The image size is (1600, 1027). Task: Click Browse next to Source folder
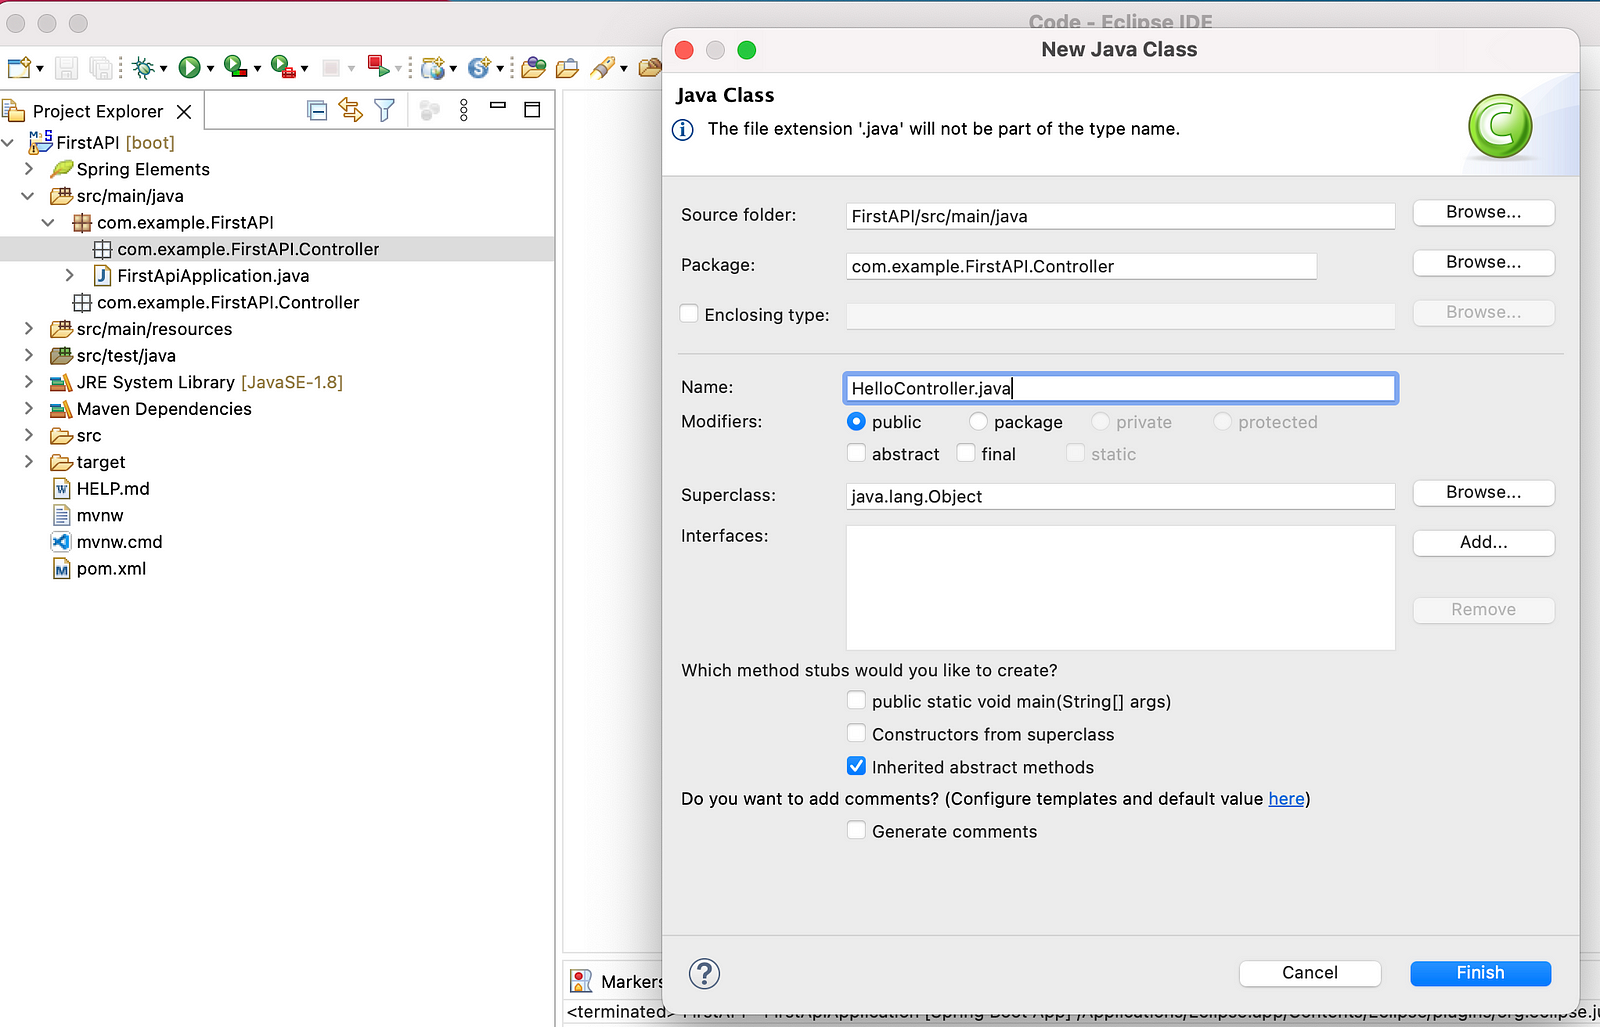pos(1483,212)
